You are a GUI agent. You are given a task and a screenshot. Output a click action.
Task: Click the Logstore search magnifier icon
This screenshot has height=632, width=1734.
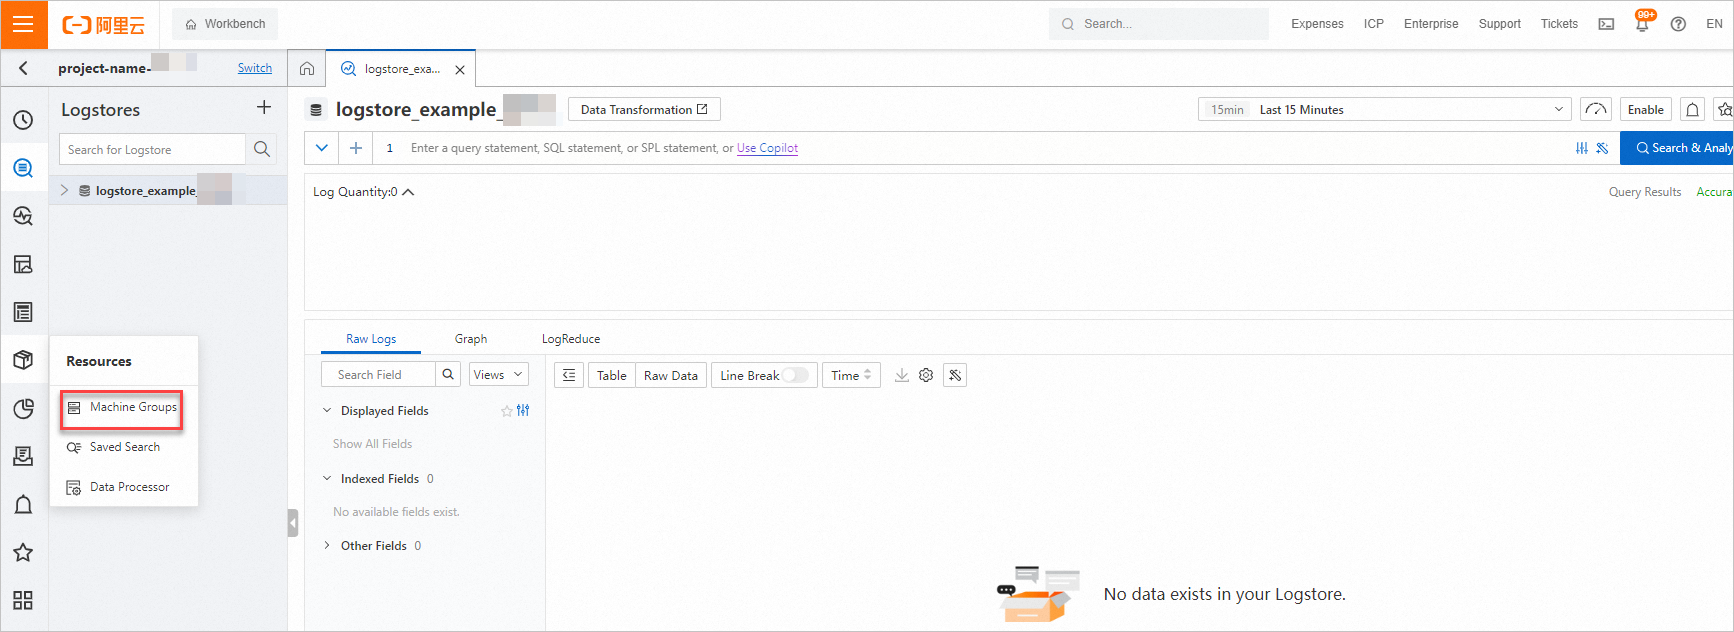(x=262, y=149)
